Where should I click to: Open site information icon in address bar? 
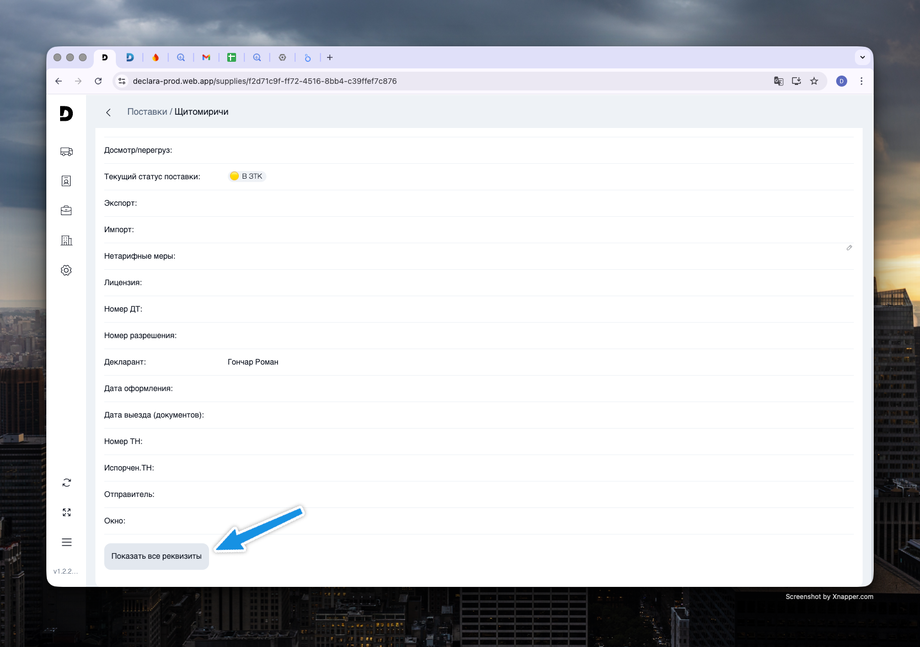[x=121, y=81]
